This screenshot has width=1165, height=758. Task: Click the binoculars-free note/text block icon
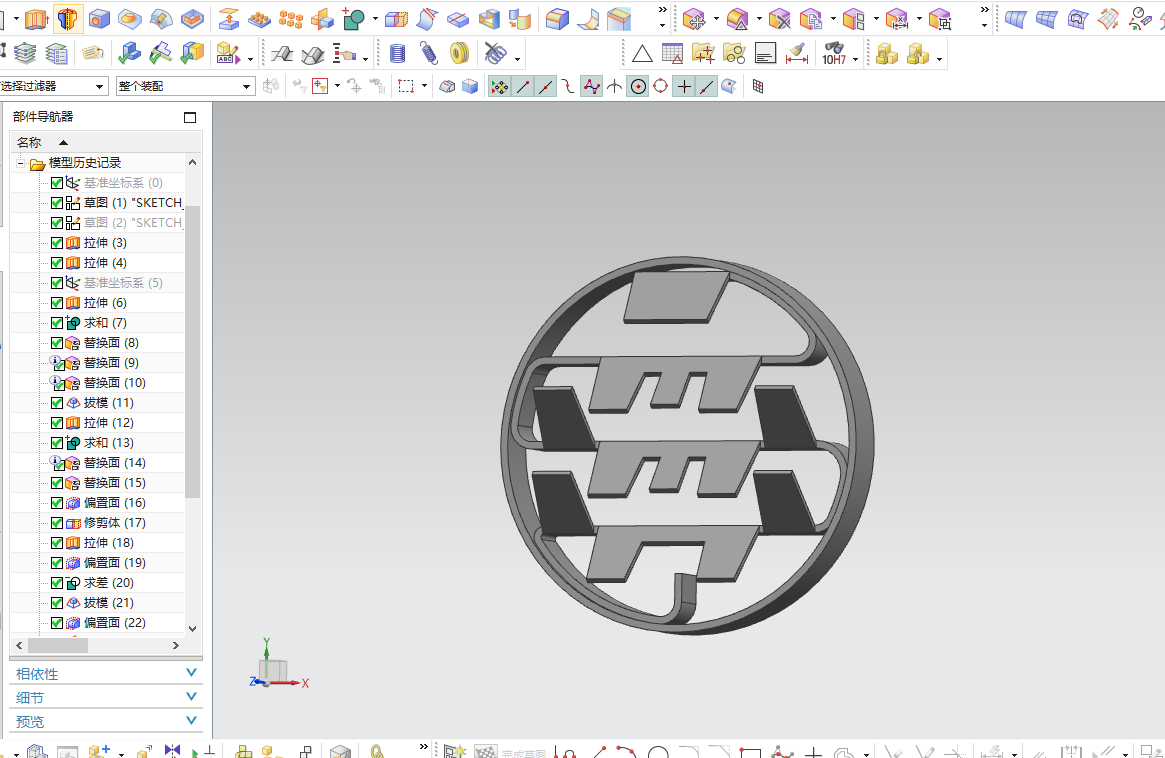(765, 54)
